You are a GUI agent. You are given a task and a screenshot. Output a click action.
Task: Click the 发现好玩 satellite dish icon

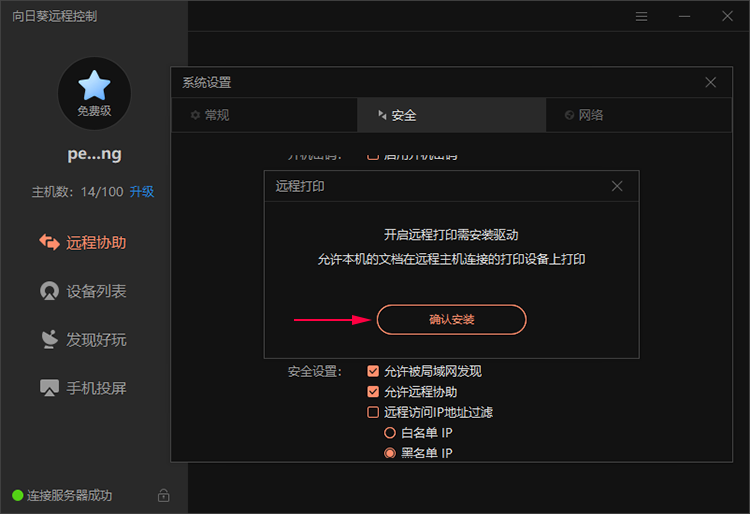(49, 339)
